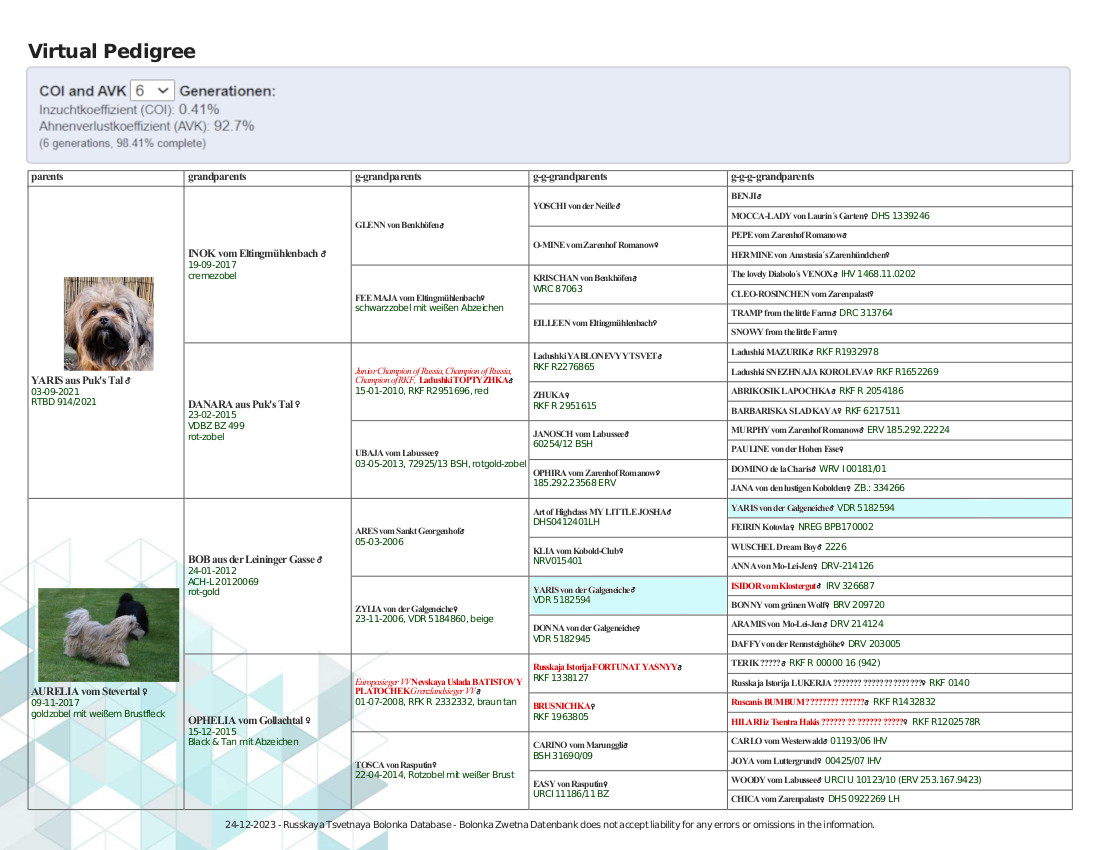
Task: Select FEE MAJA vom Eltingmühlenbach
Action: [420, 298]
